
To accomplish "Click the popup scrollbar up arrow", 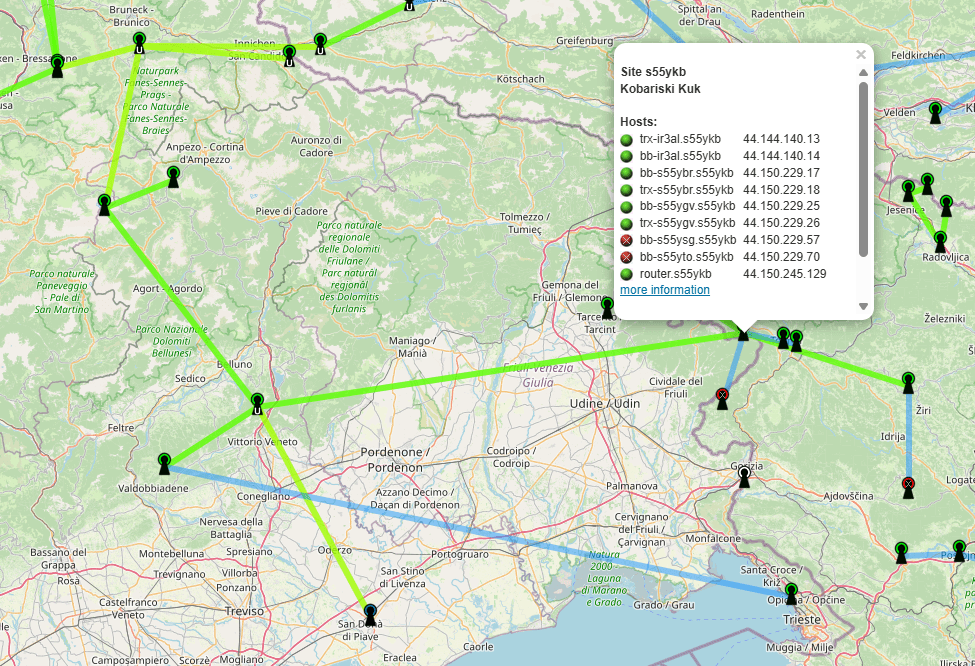I will [864, 72].
